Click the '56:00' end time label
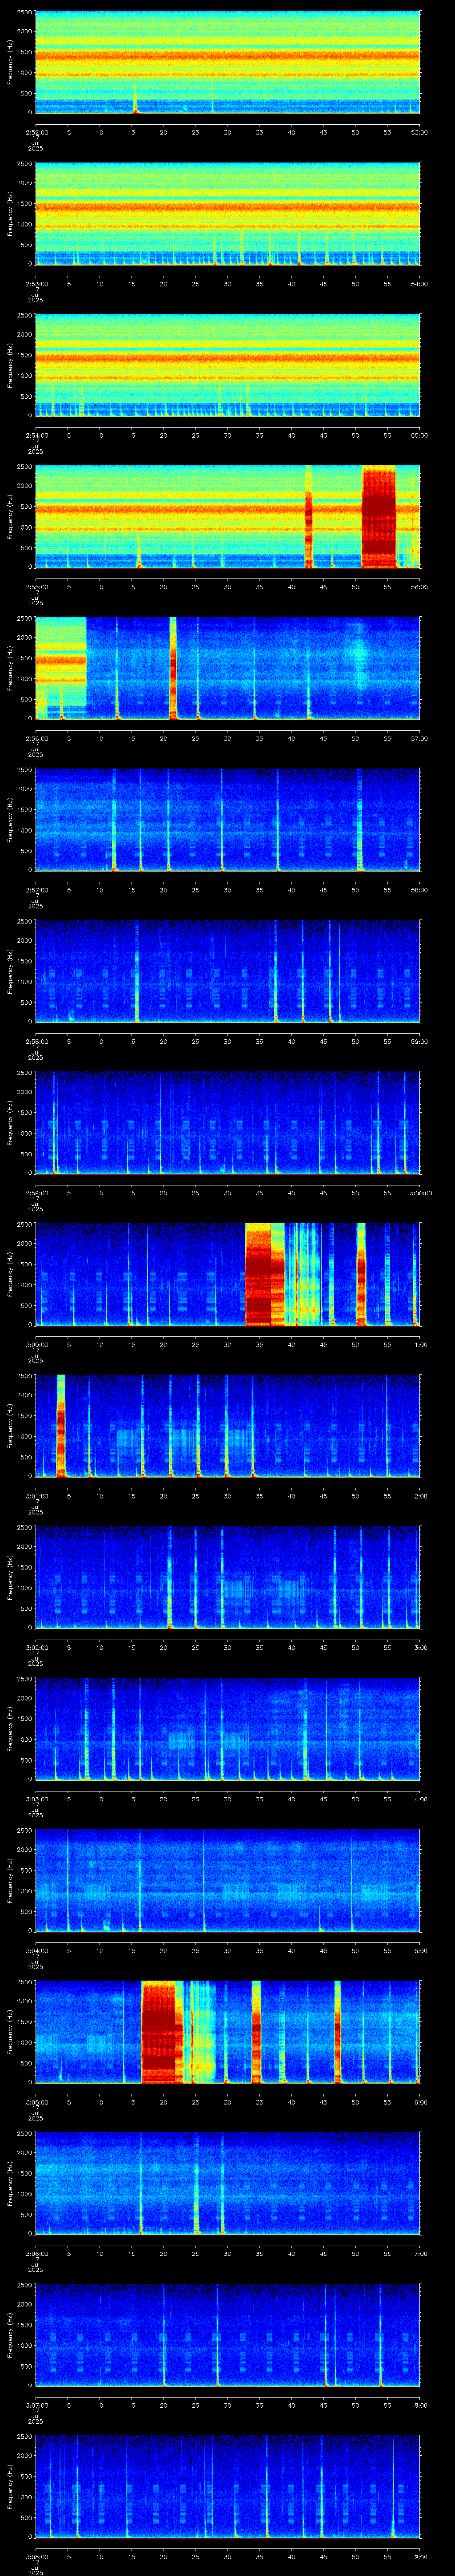 pos(420,586)
